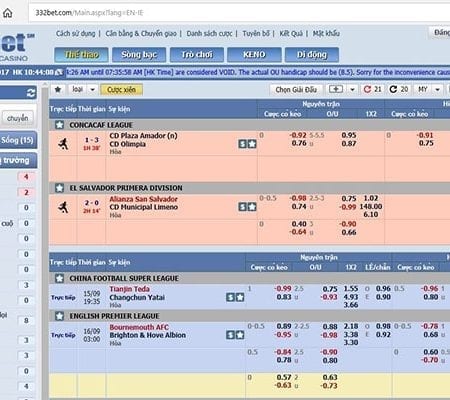This screenshot has width=450, height=400.
Task: Click the Mật khẩu link
Action: (x=326, y=33)
